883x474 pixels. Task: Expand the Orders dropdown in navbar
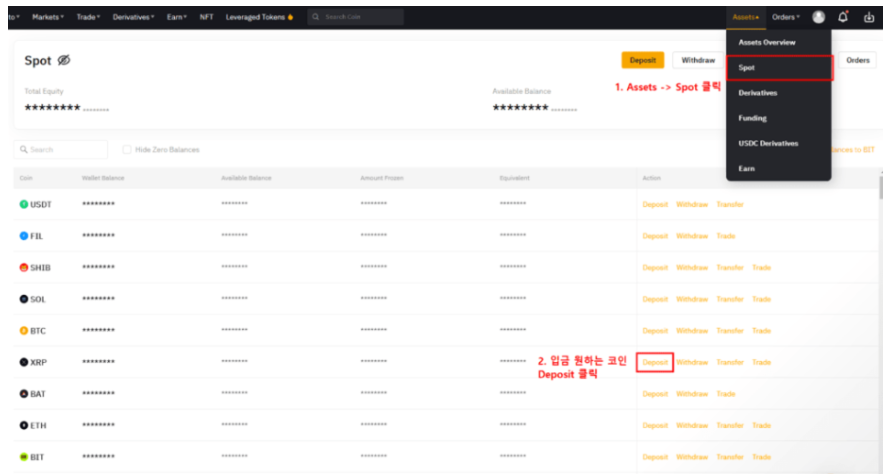coord(786,17)
